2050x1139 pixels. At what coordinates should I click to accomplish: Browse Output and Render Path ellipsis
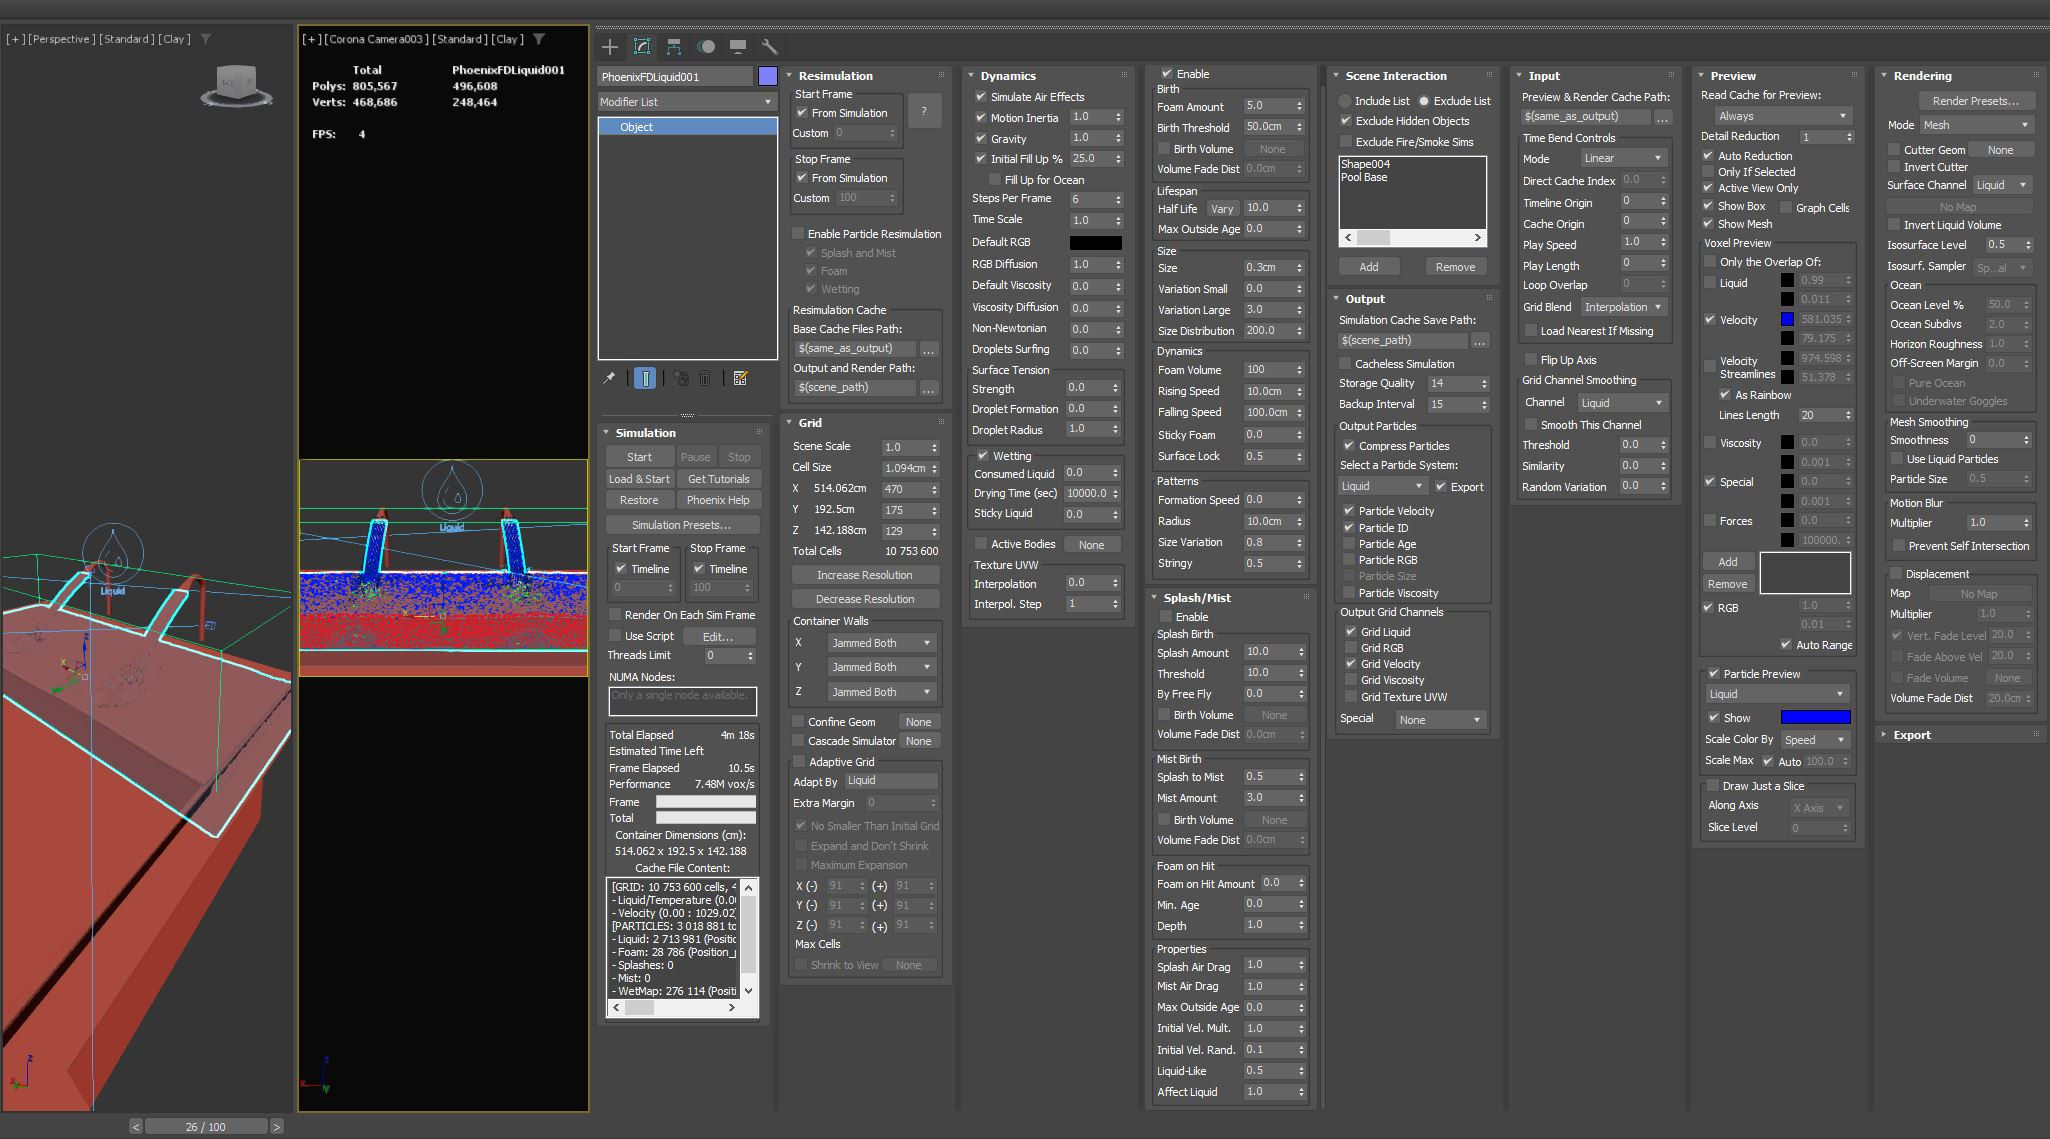point(929,388)
